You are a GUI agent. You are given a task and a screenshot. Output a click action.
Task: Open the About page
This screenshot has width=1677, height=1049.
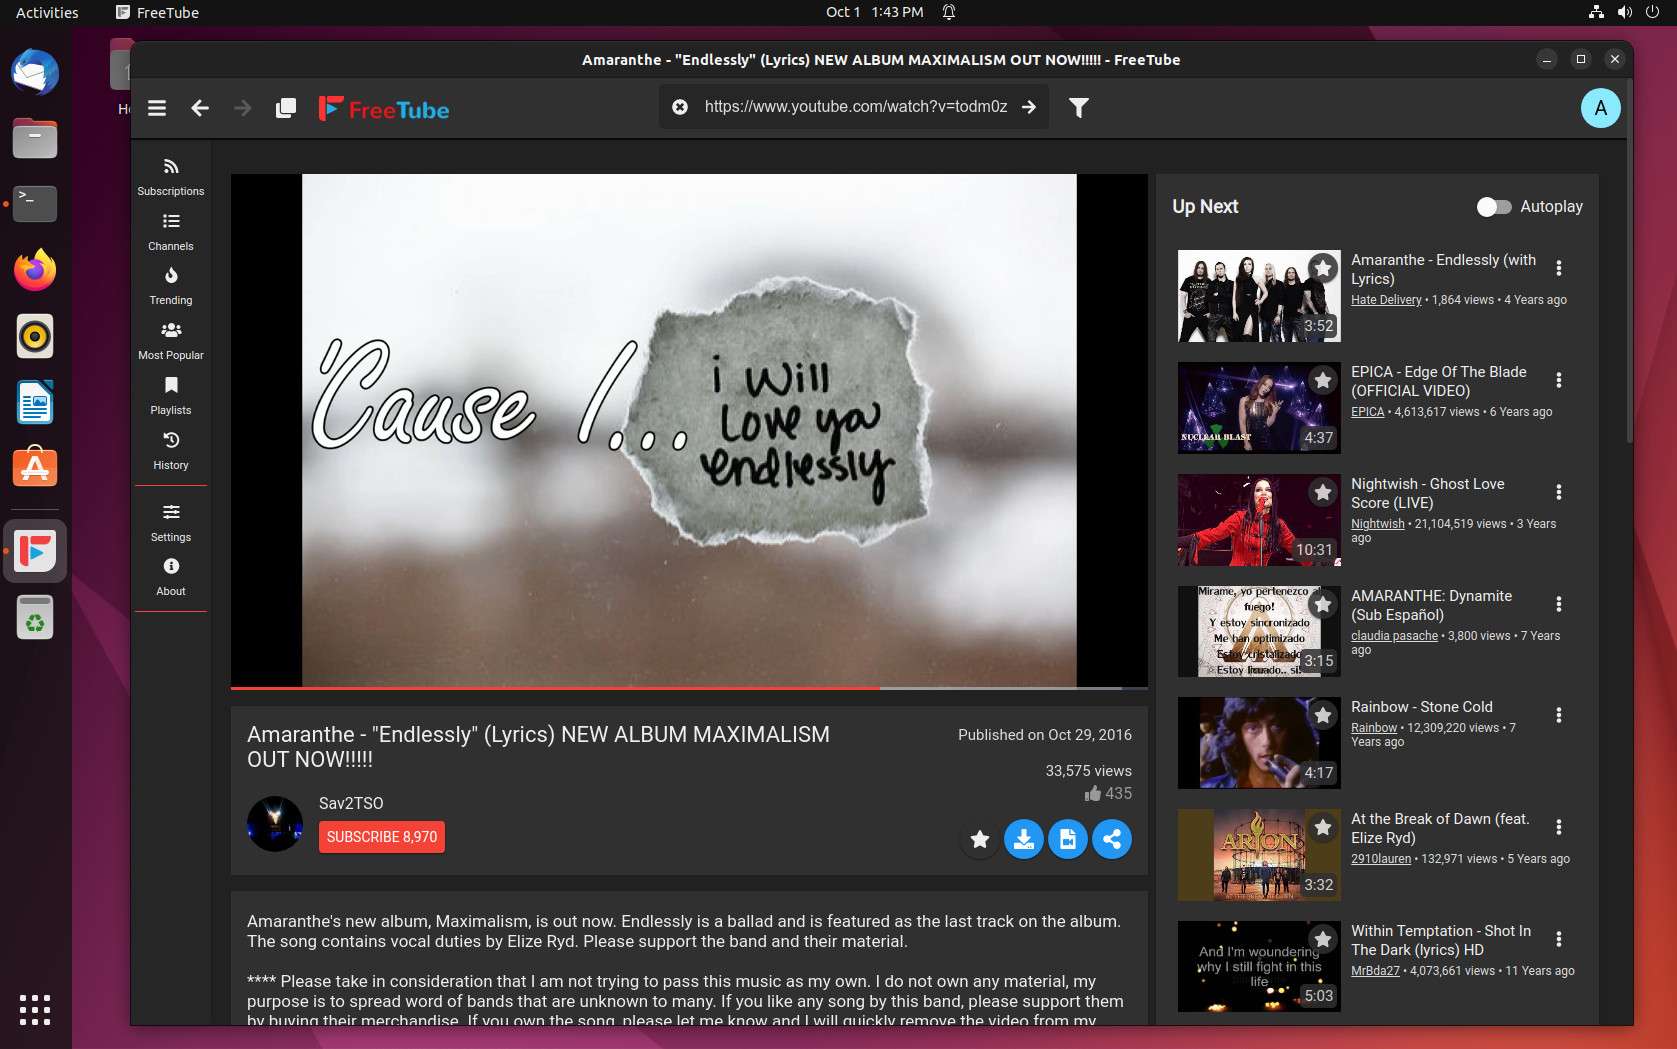tap(171, 577)
